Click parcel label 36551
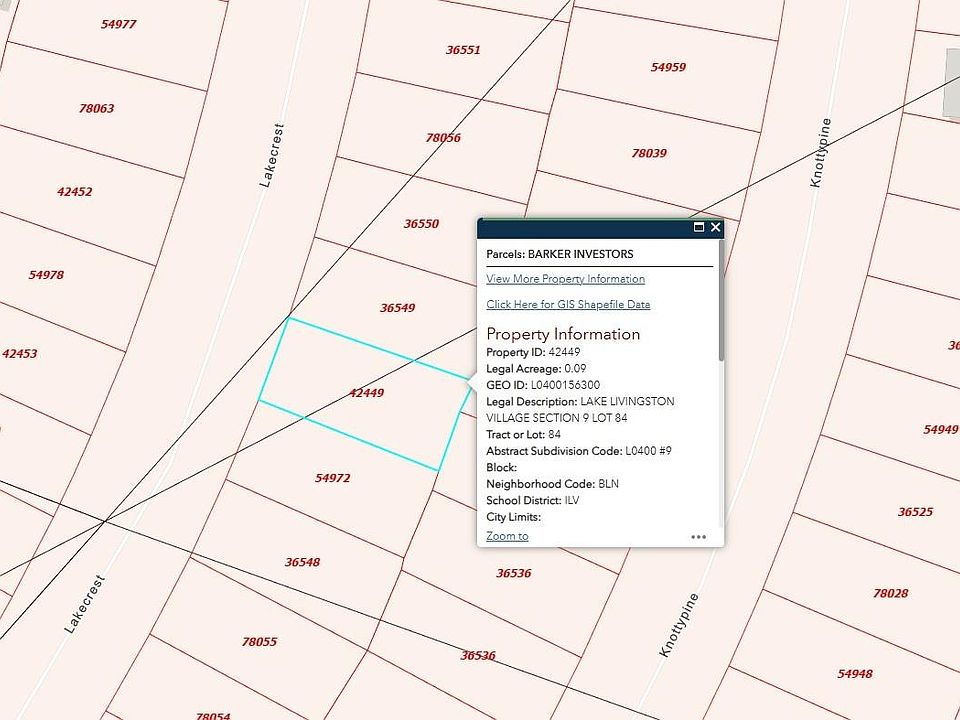The width and height of the screenshot is (960, 720). point(463,50)
